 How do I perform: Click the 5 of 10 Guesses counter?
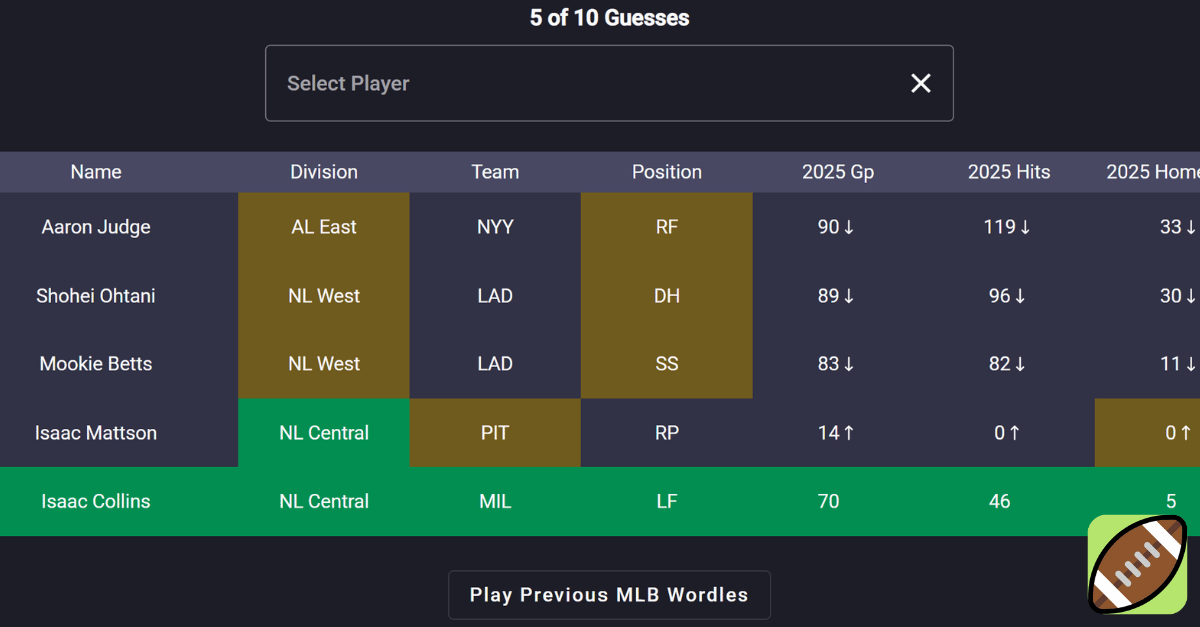coord(609,18)
